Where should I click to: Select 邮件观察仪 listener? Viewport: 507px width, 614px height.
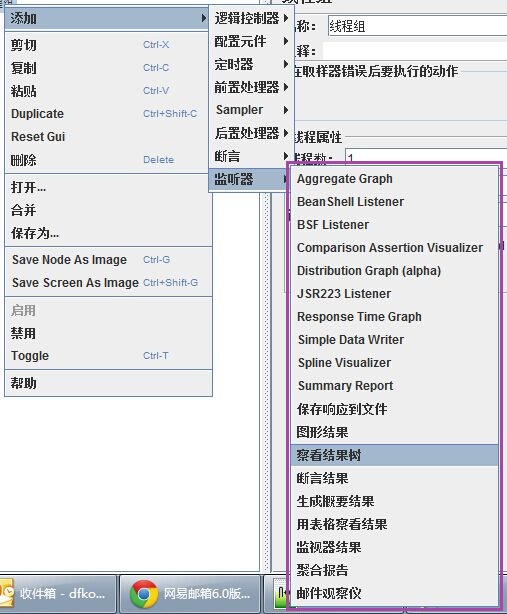tap(394, 593)
